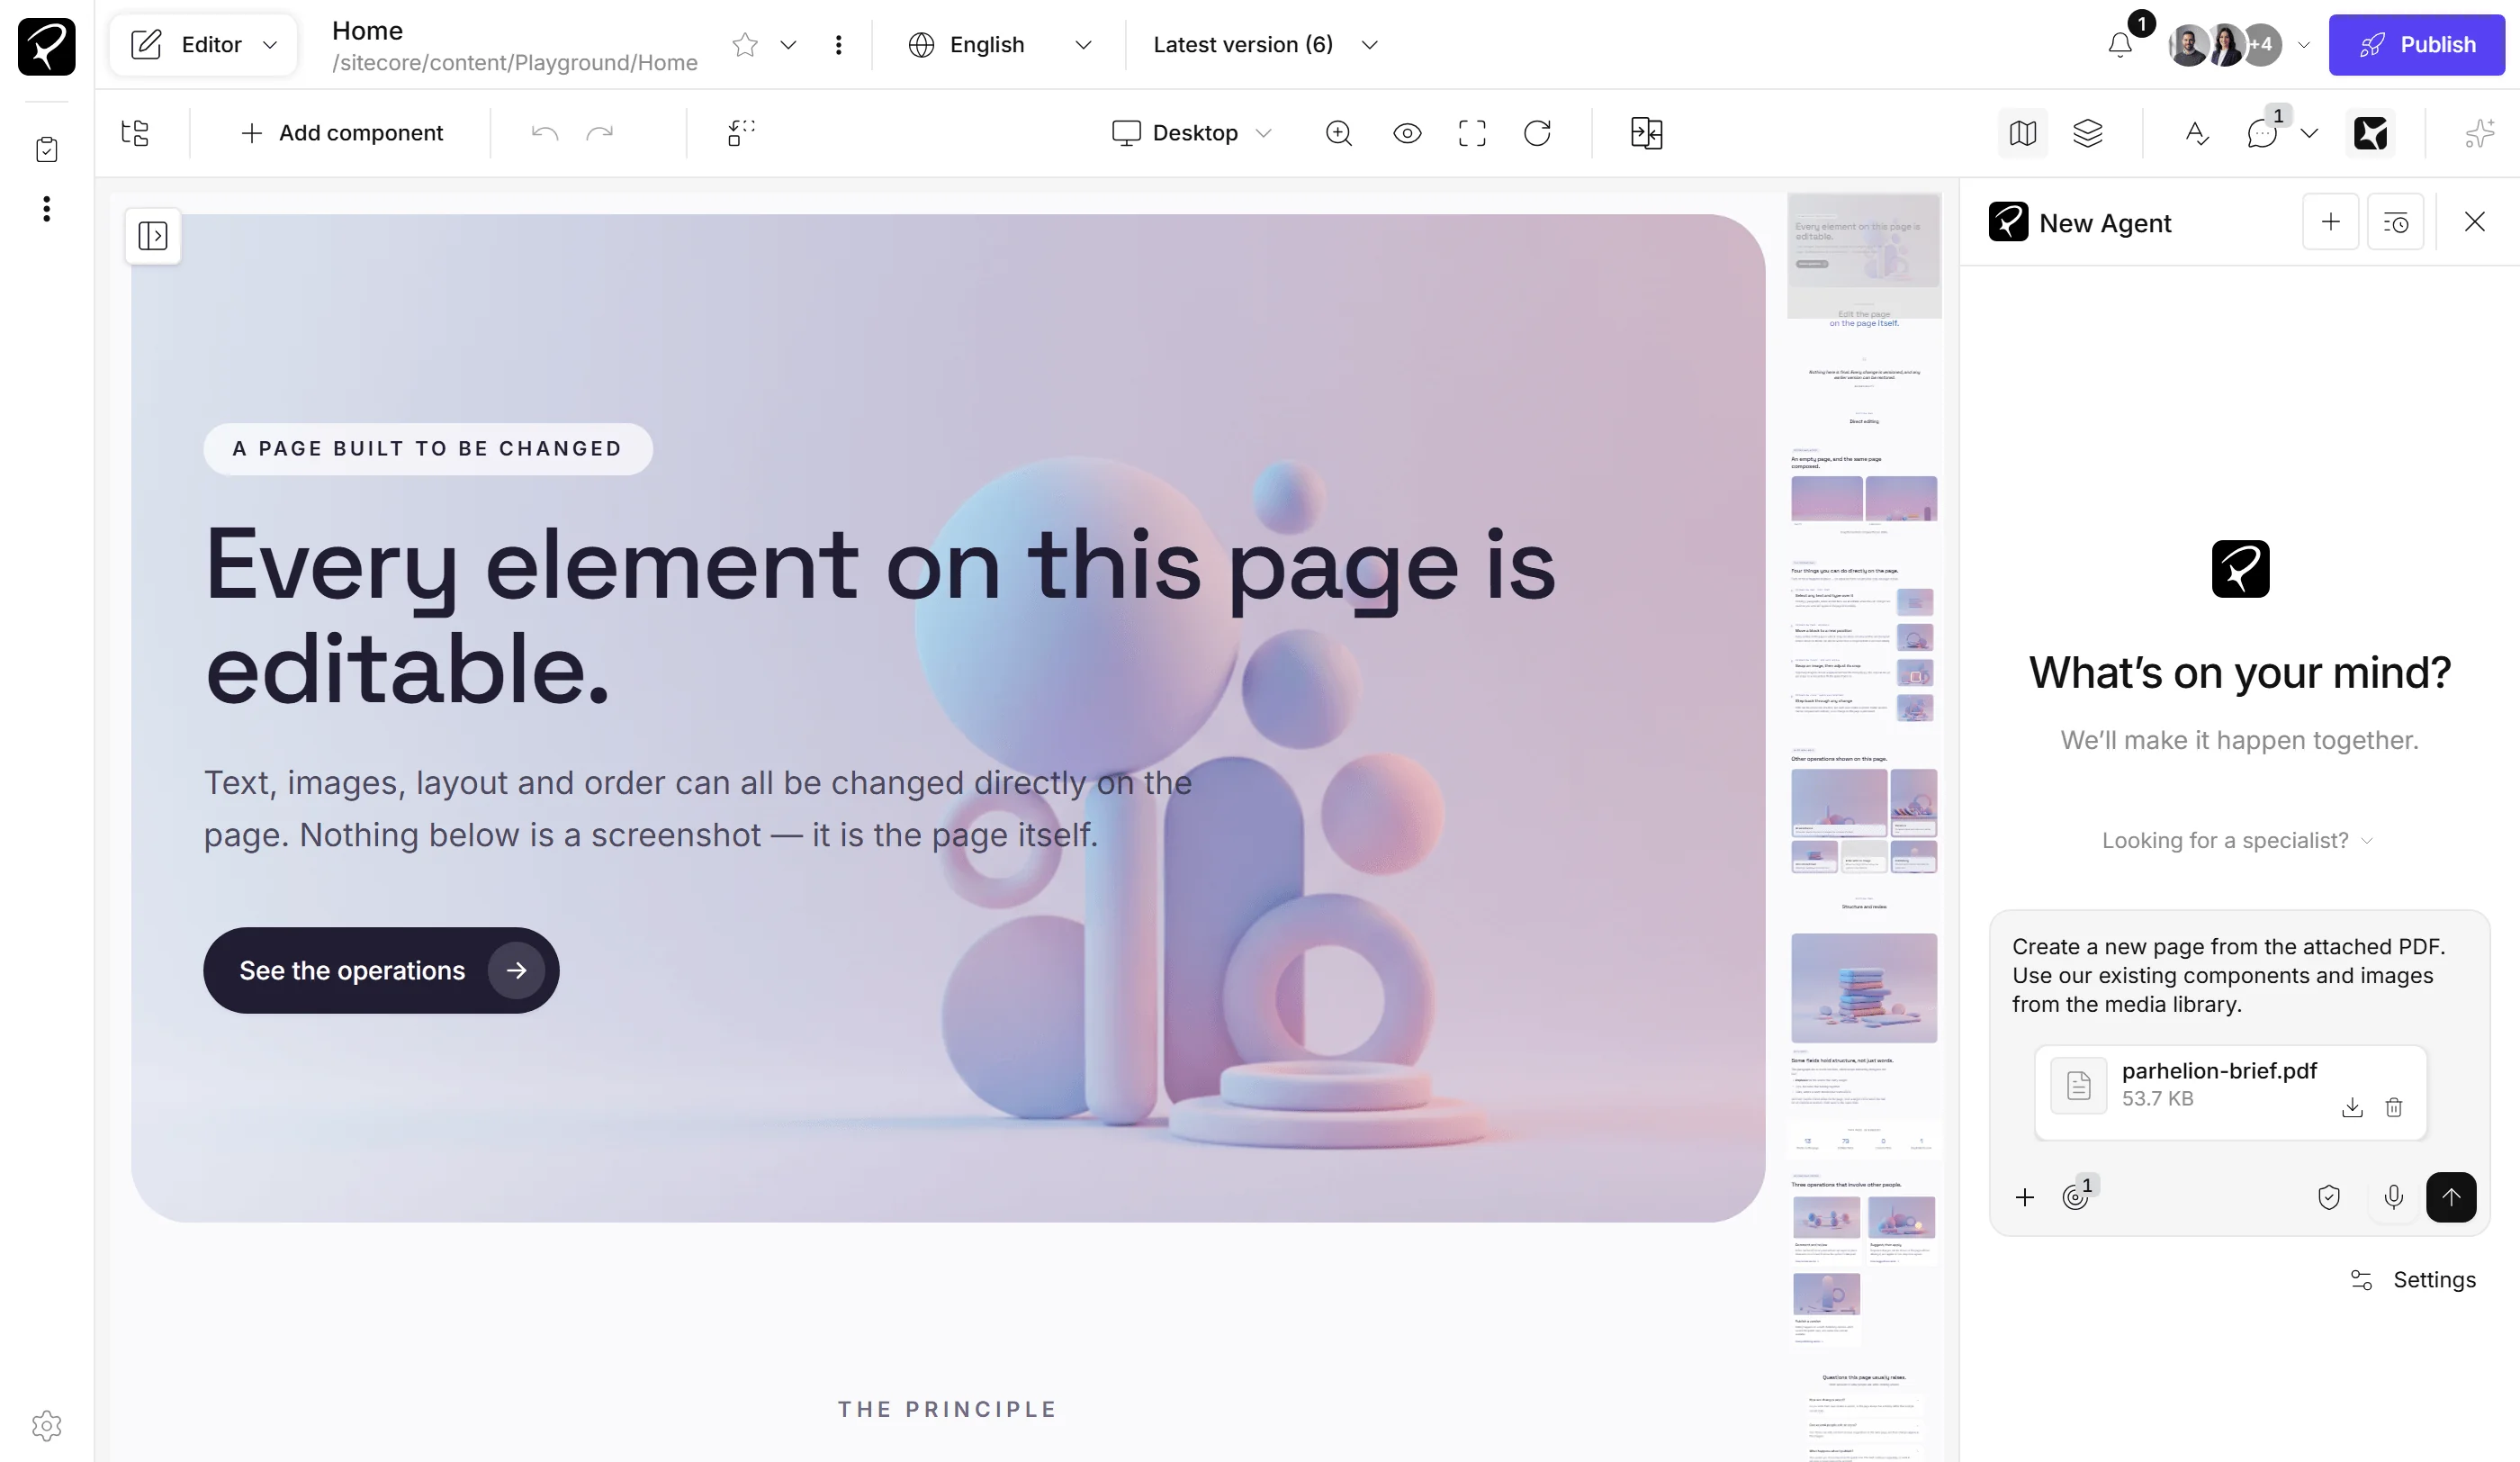Image resolution: width=2520 pixels, height=1462 pixels.
Task: Click the AI sparkle icon
Action: [2479, 133]
